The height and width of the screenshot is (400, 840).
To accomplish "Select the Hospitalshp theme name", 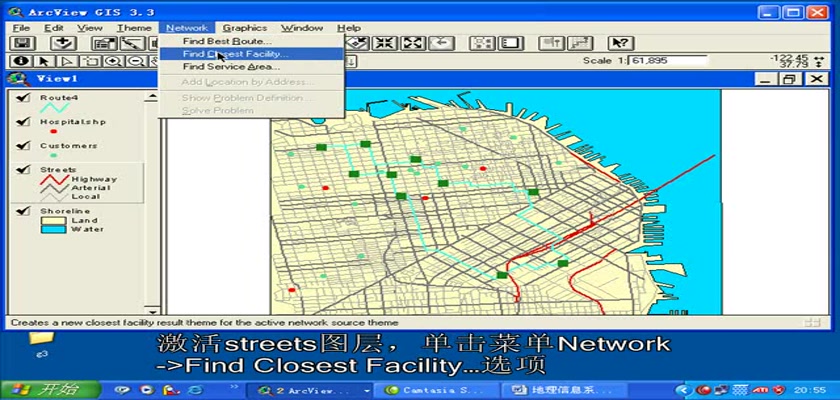I will tap(73, 122).
